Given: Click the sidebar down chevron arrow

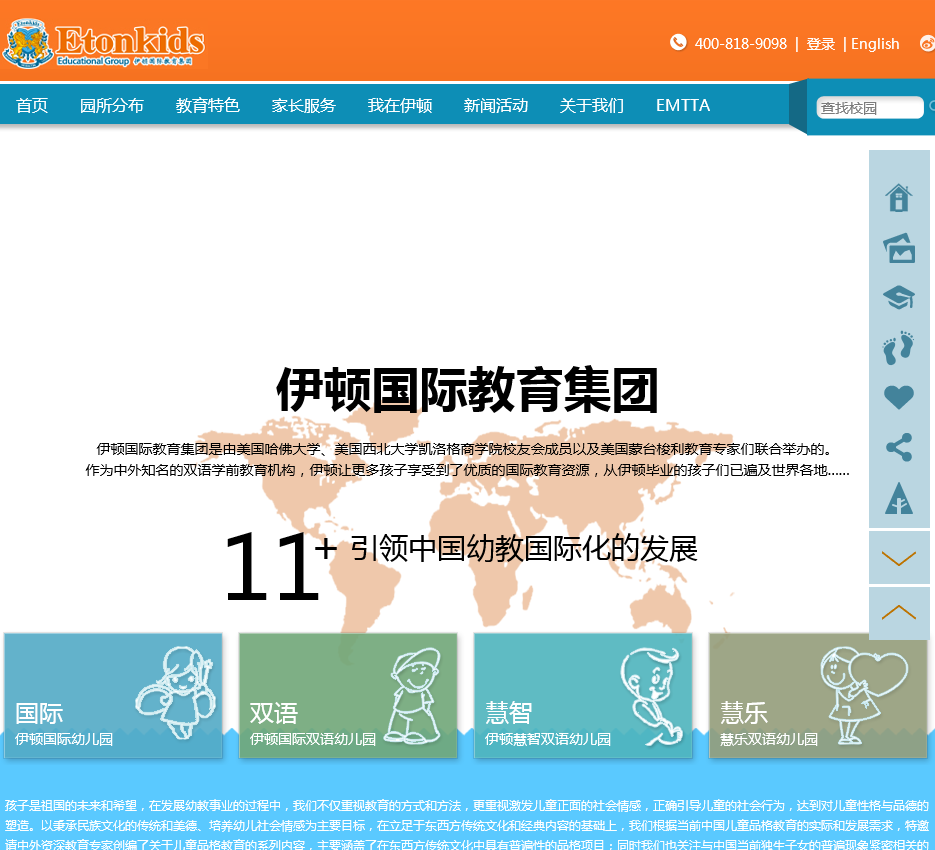Looking at the screenshot, I should [899, 558].
